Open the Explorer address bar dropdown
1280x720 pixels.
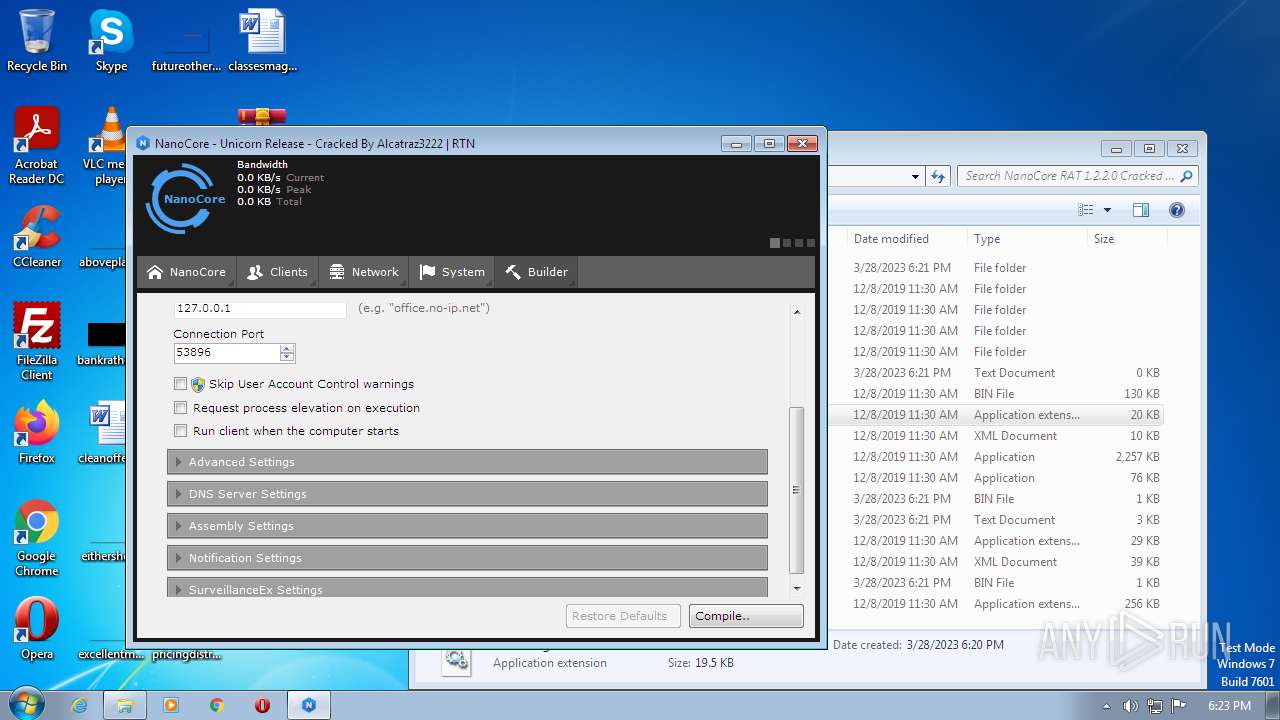click(x=915, y=176)
